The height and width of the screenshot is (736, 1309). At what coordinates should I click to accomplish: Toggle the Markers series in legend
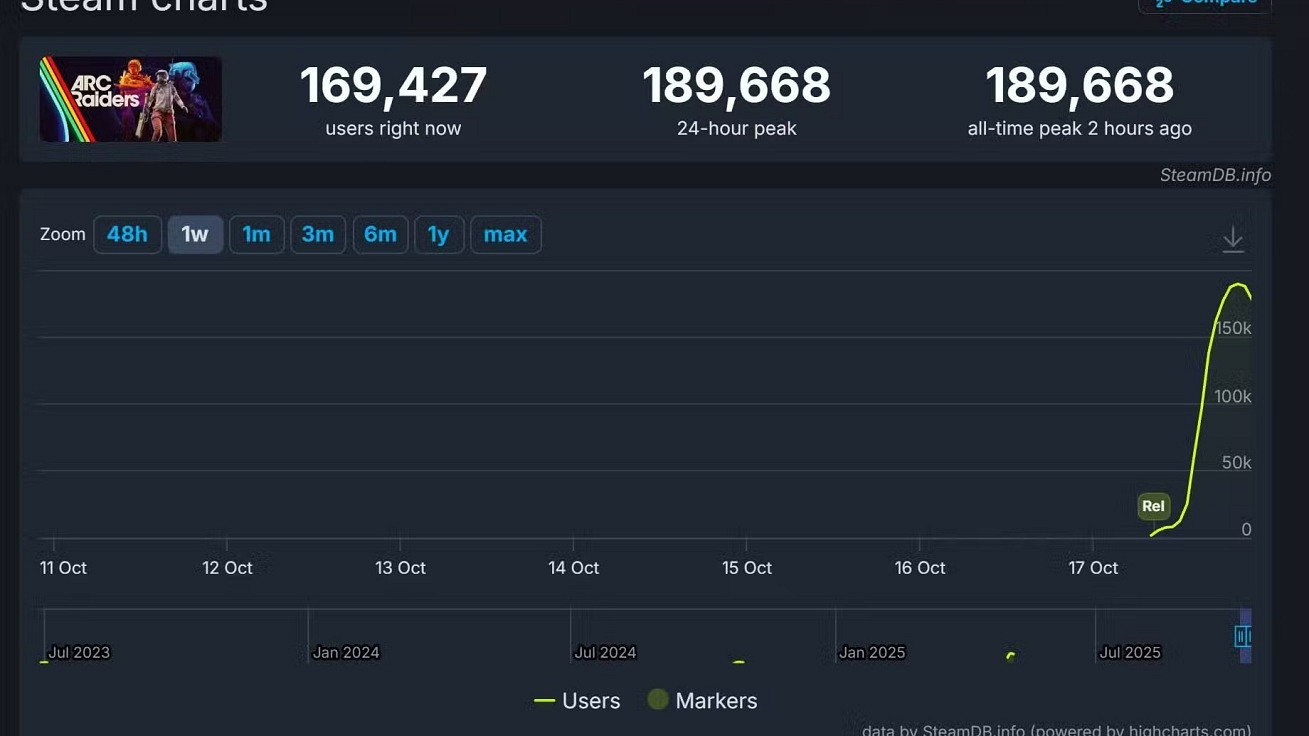[x=702, y=701]
